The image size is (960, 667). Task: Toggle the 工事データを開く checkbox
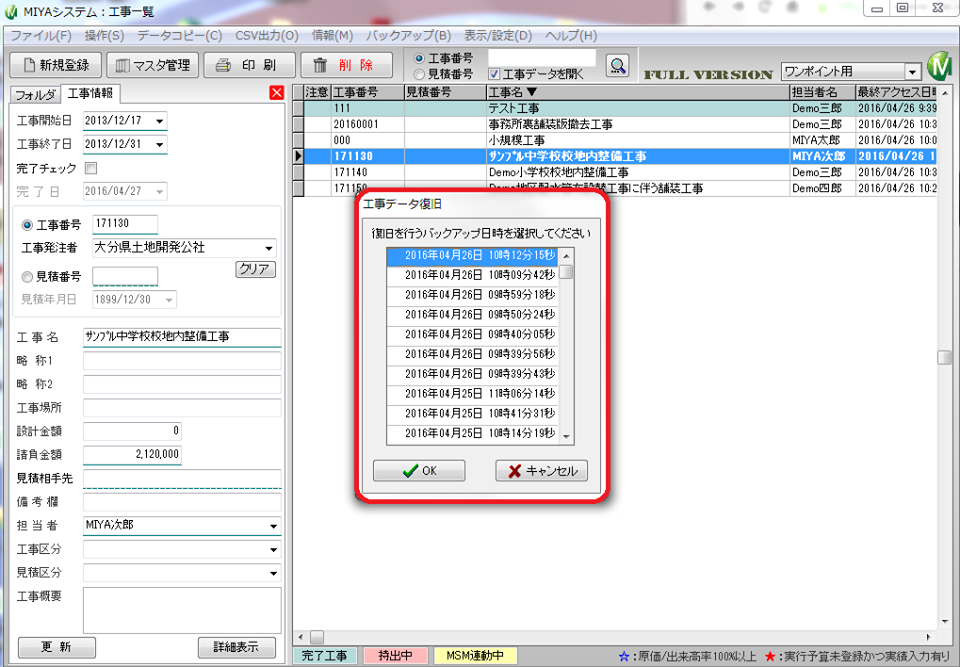(x=495, y=74)
